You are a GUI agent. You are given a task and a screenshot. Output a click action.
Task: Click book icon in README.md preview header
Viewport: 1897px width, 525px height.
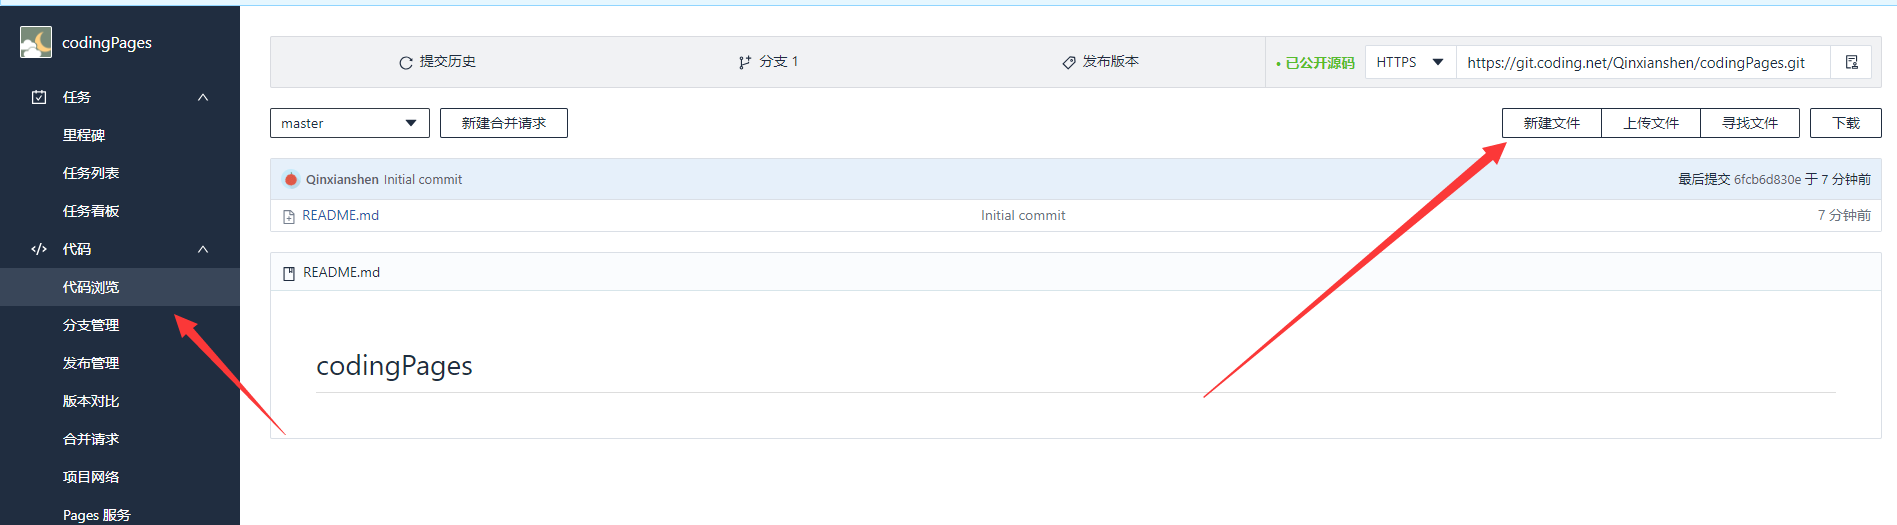coord(289,273)
